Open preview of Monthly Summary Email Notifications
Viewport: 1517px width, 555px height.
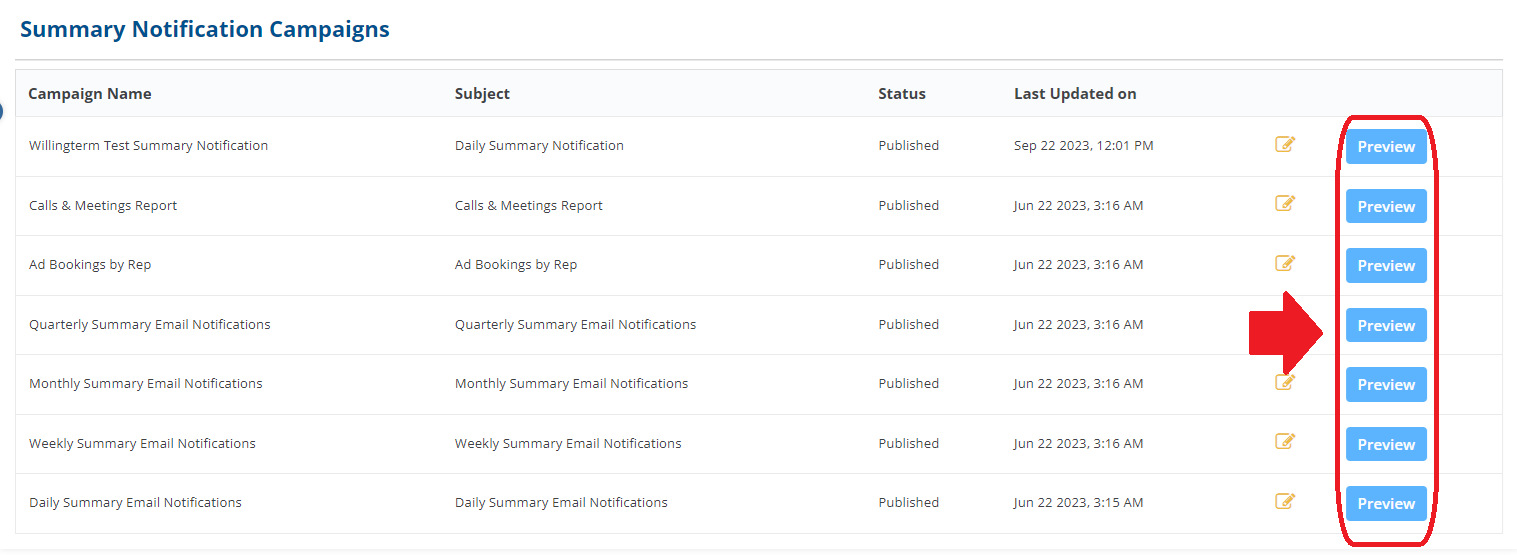pyautogui.click(x=1386, y=384)
